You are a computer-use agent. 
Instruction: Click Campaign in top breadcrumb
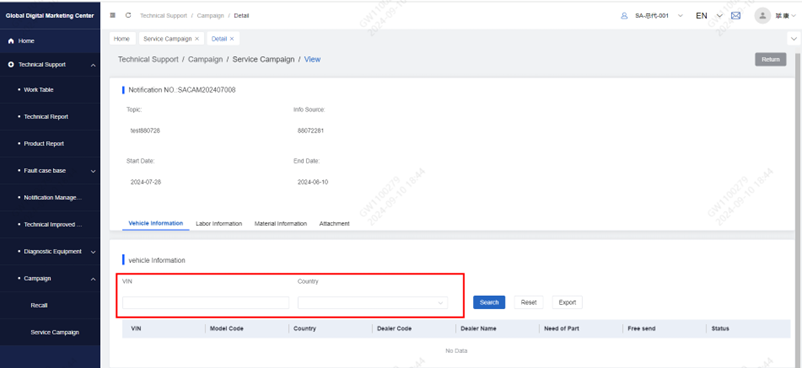(210, 16)
